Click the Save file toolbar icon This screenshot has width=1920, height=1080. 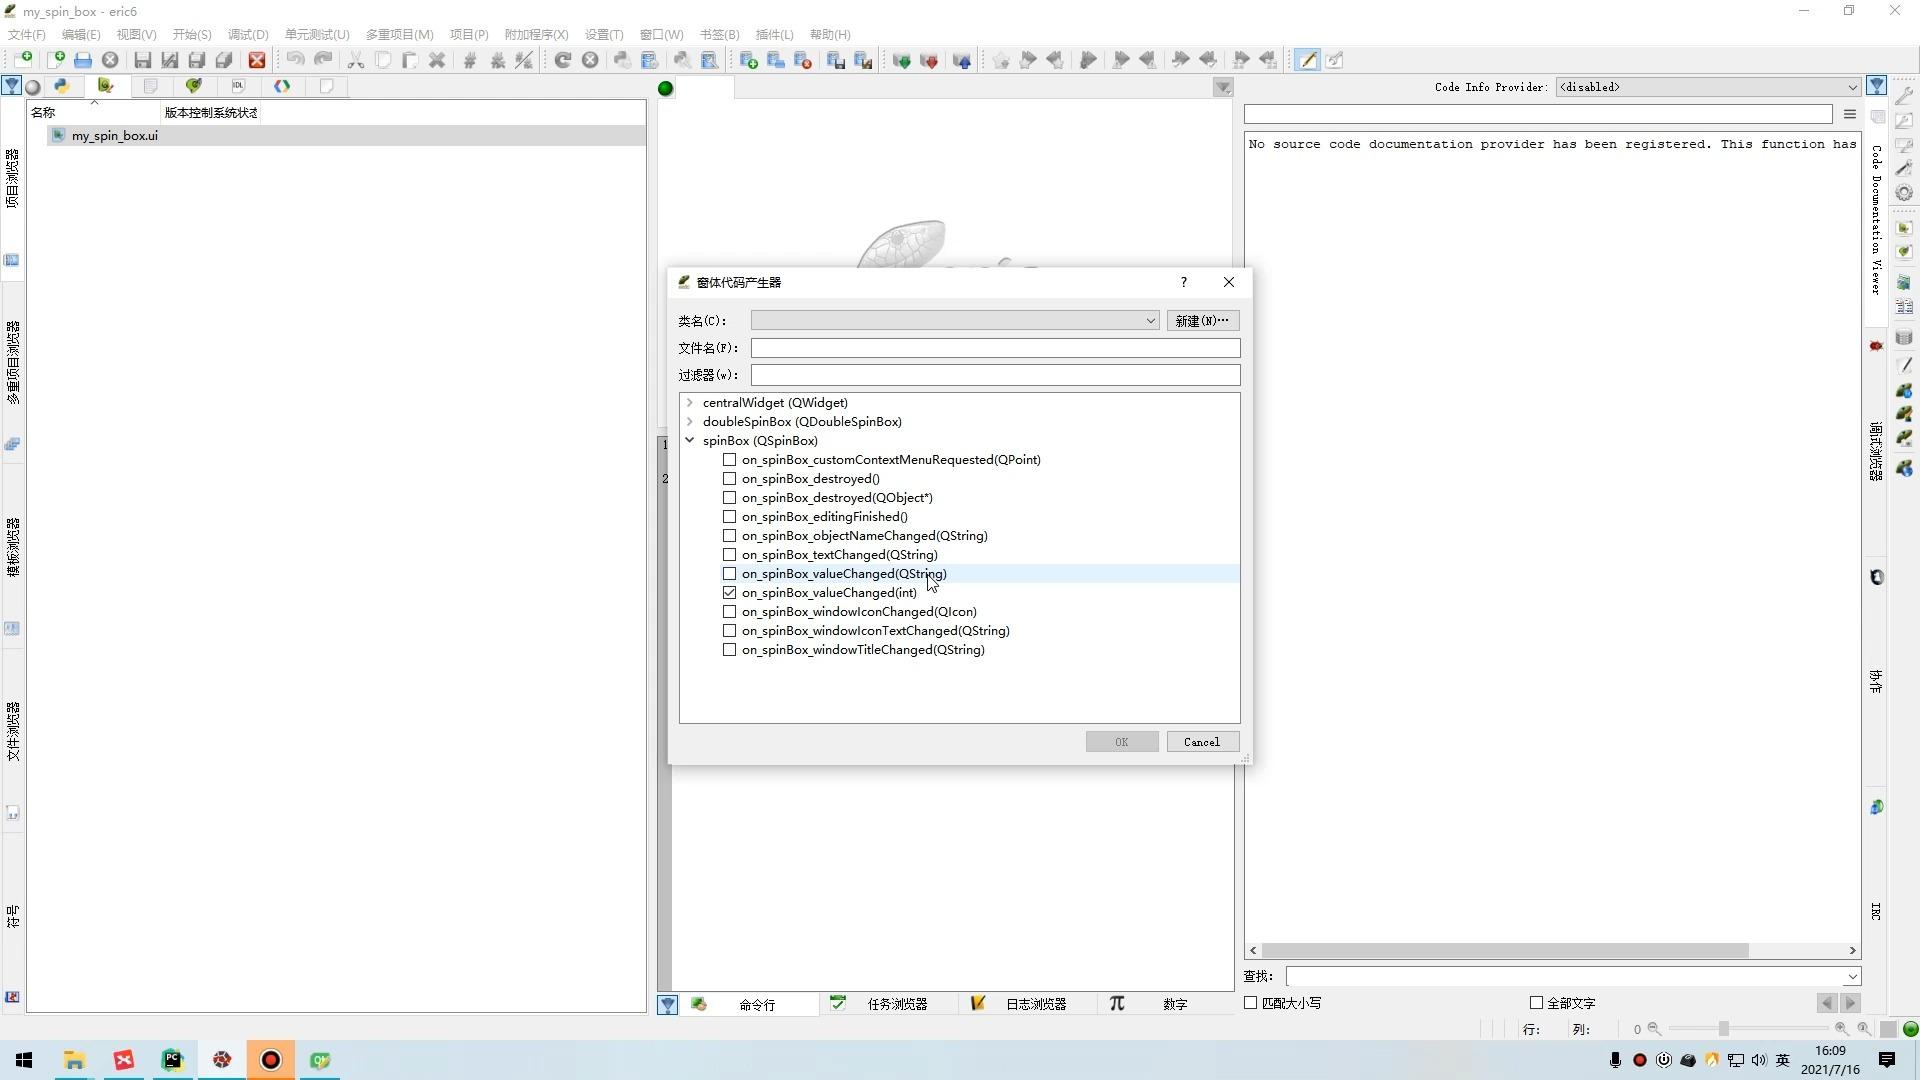[x=142, y=60]
